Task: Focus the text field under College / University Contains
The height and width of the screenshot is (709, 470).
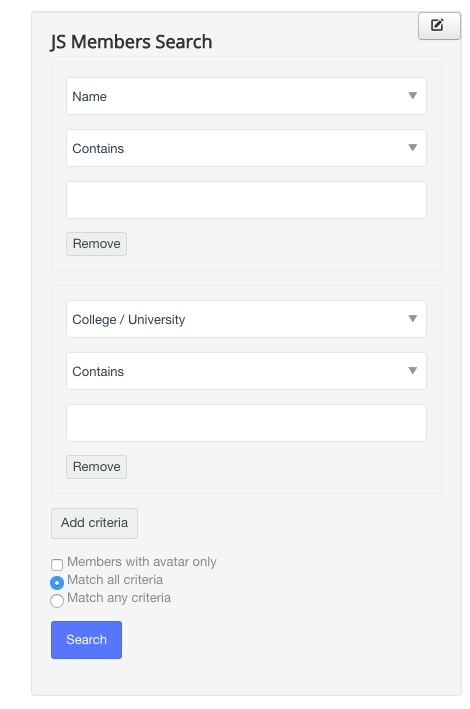Action: point(246,423)
